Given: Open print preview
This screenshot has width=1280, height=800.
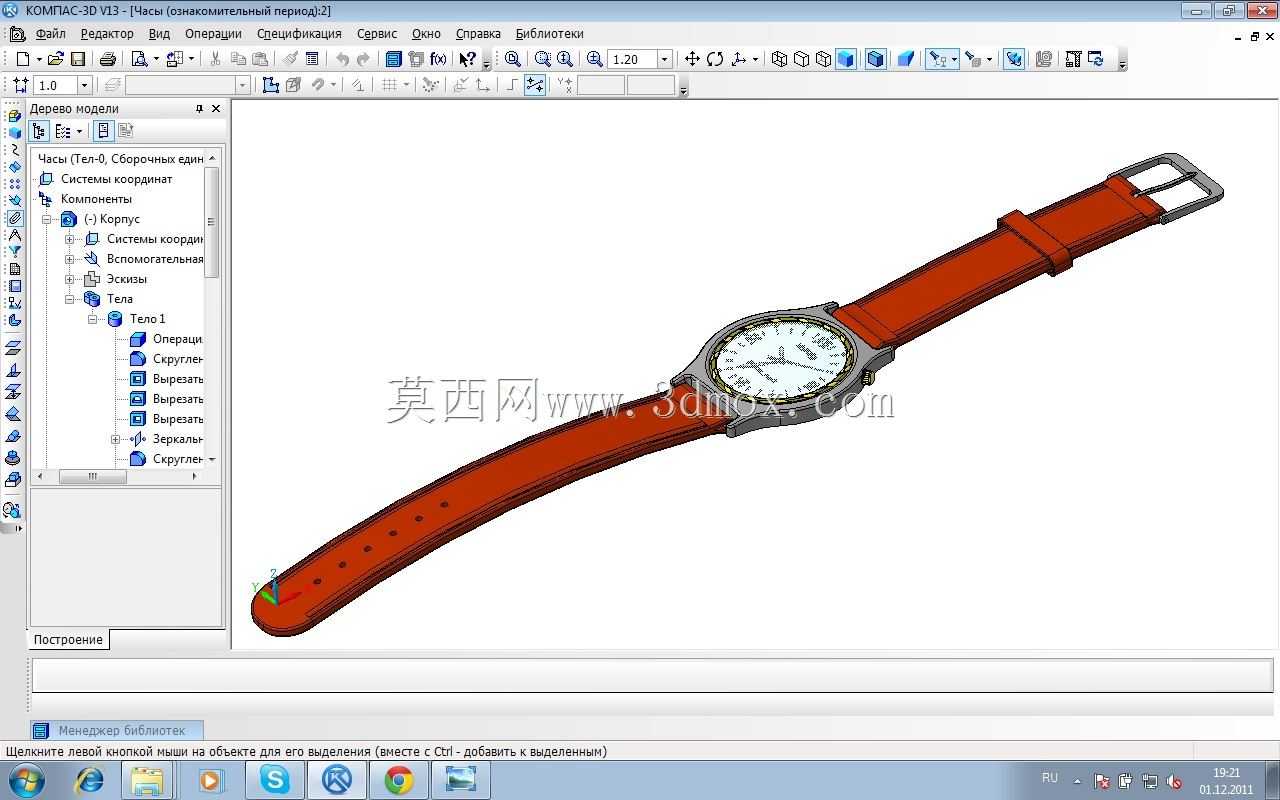Looking at the screenshot, I should (x=139, y=59).
